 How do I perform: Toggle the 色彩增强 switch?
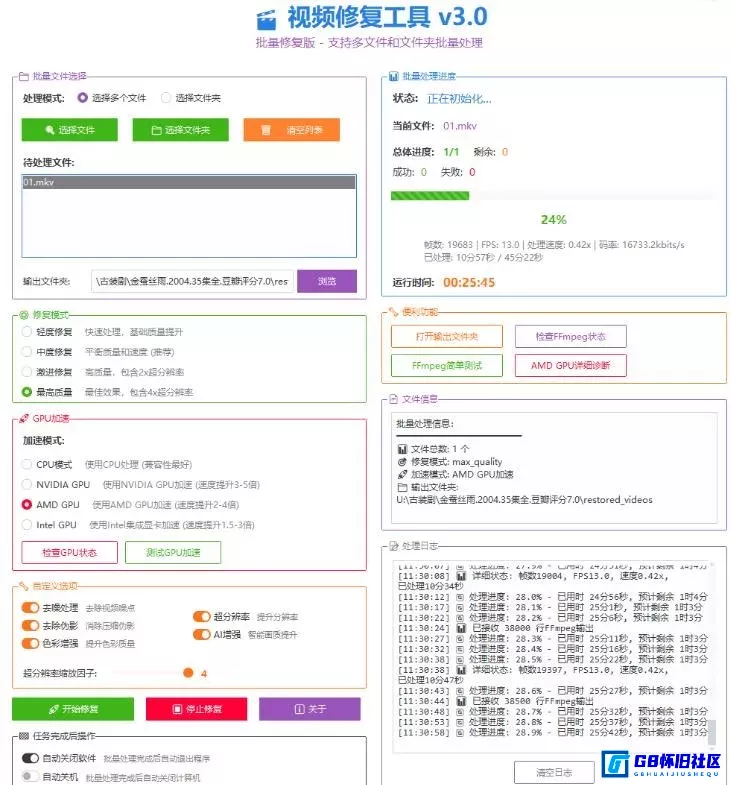pos(30,643)
